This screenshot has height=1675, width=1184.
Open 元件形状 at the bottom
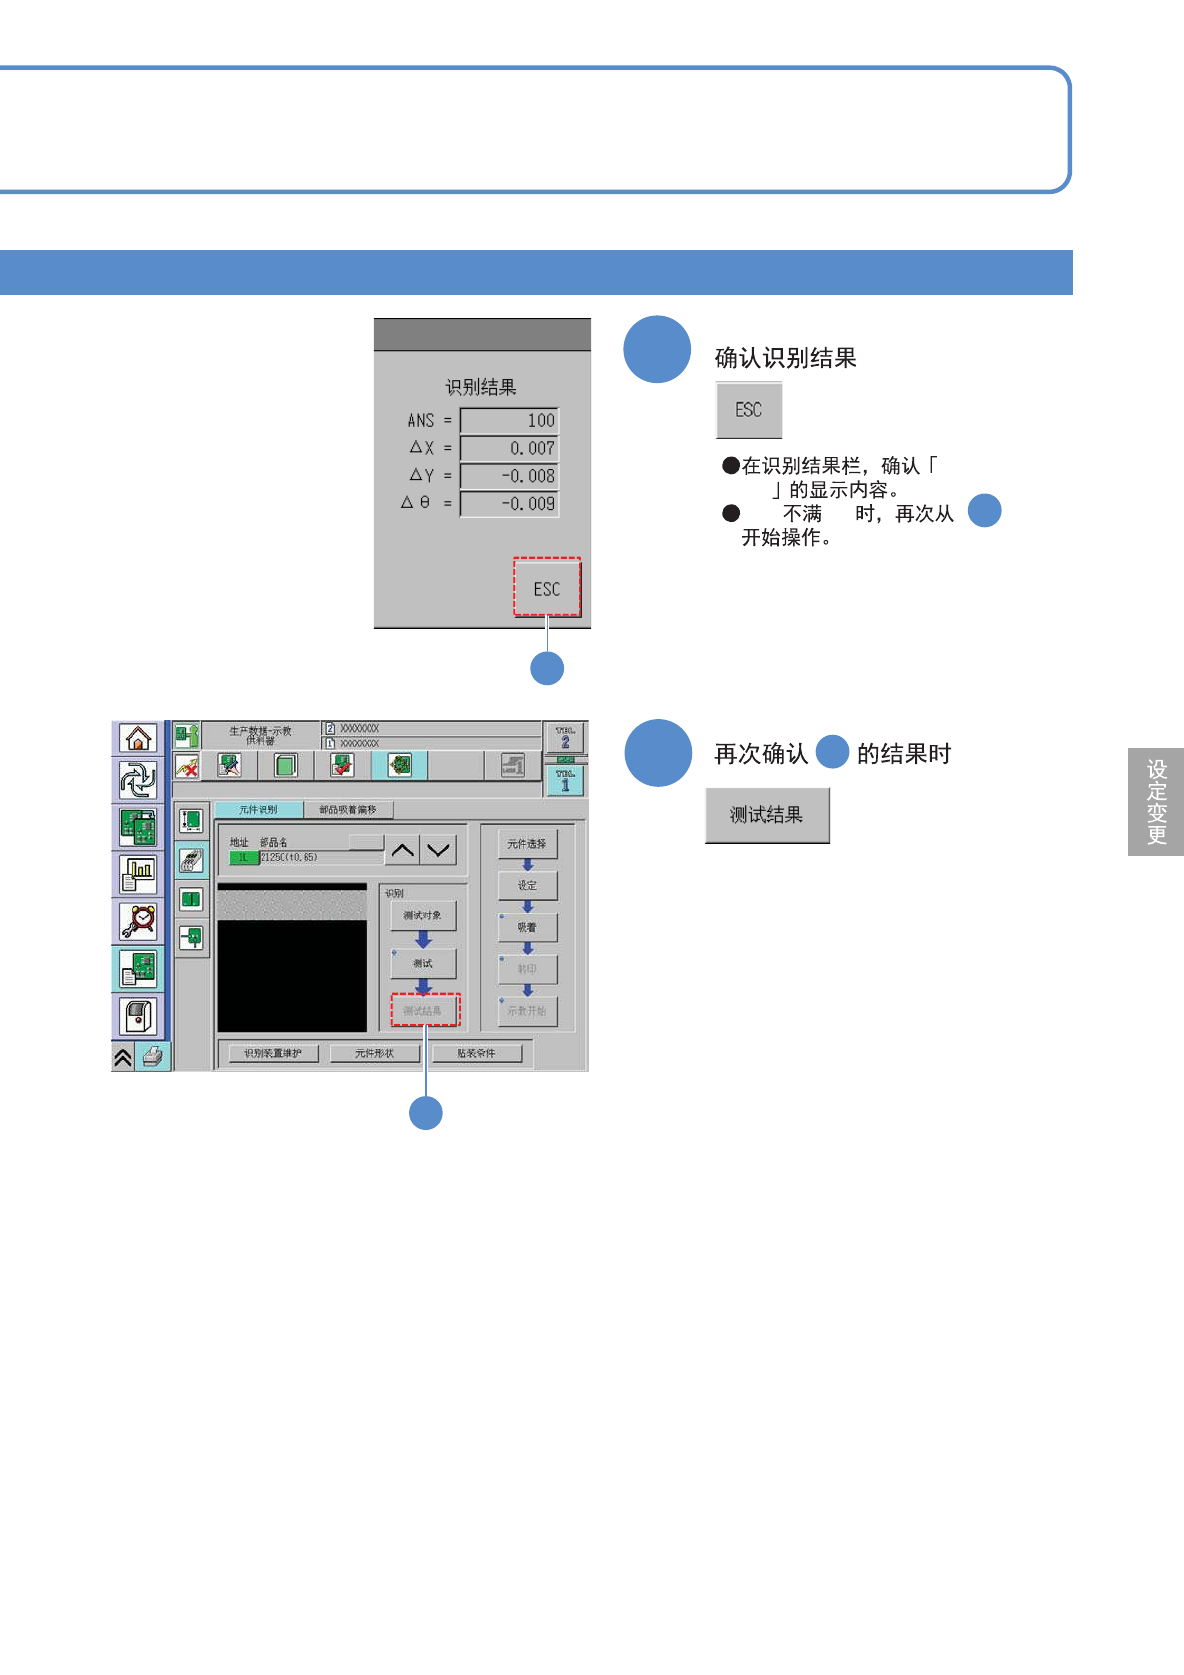[375, 1053]
